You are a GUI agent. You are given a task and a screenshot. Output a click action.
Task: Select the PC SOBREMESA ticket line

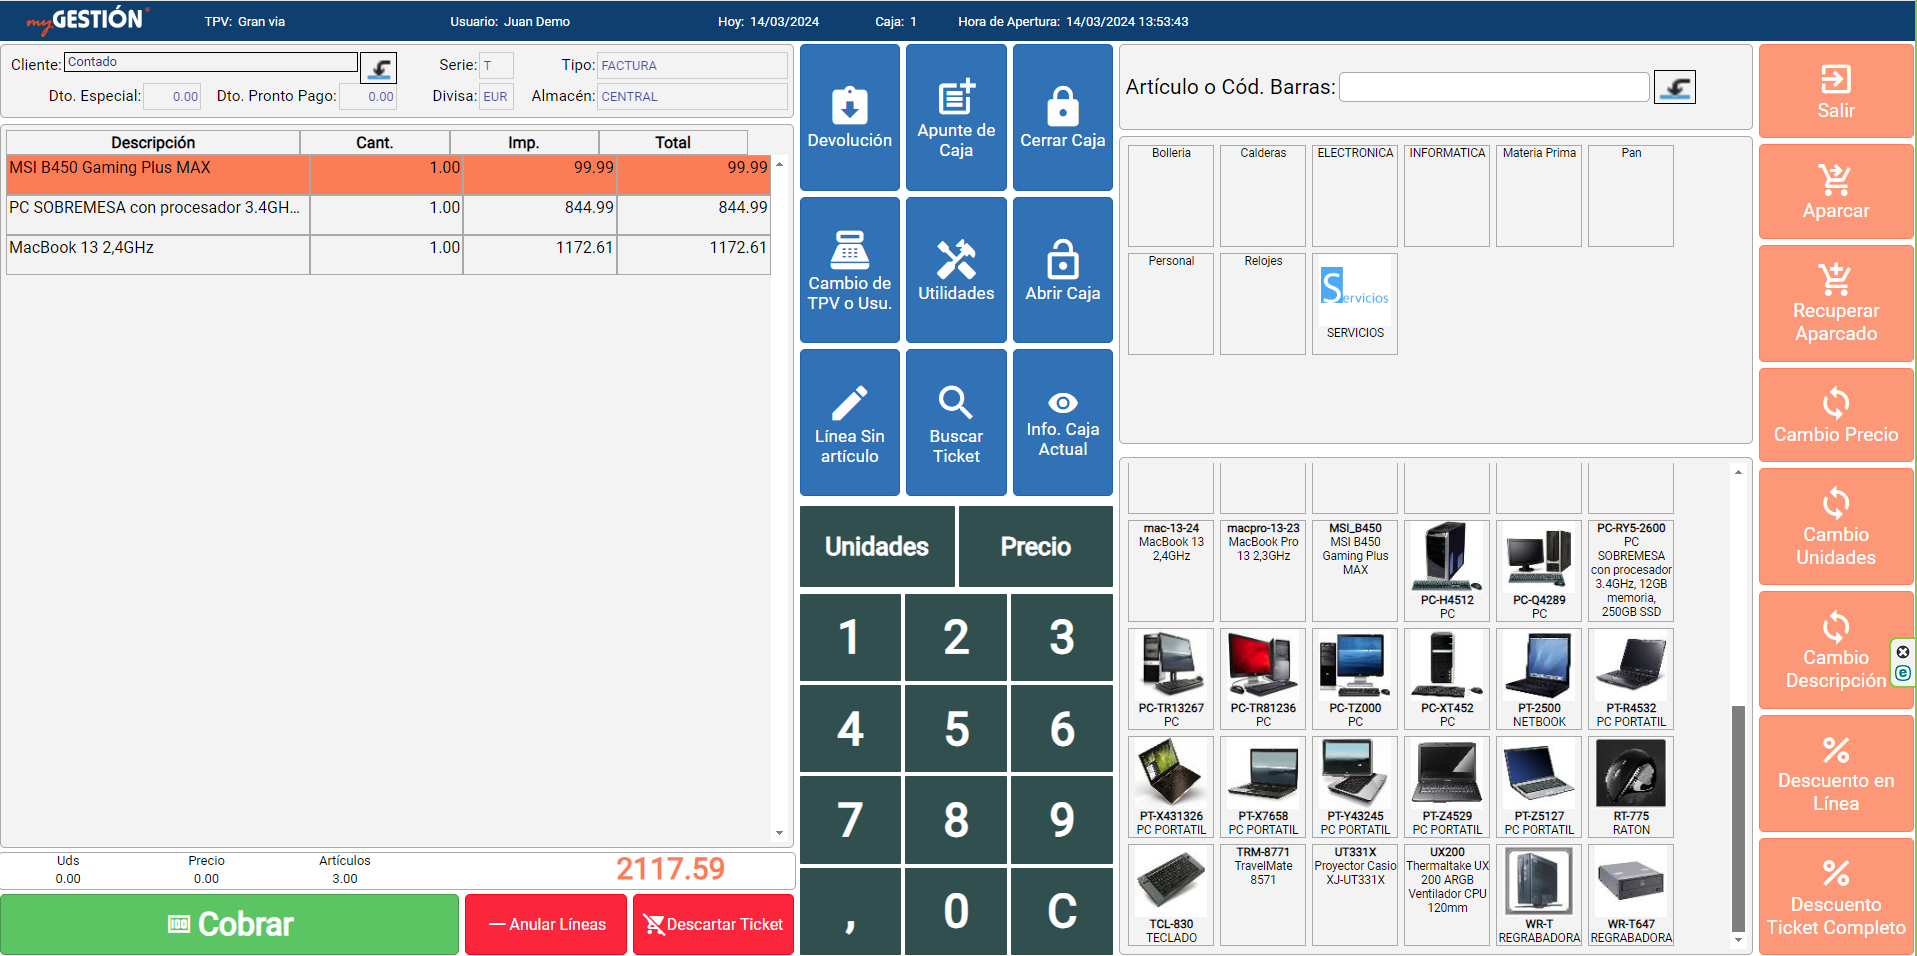tap(388, 215)
